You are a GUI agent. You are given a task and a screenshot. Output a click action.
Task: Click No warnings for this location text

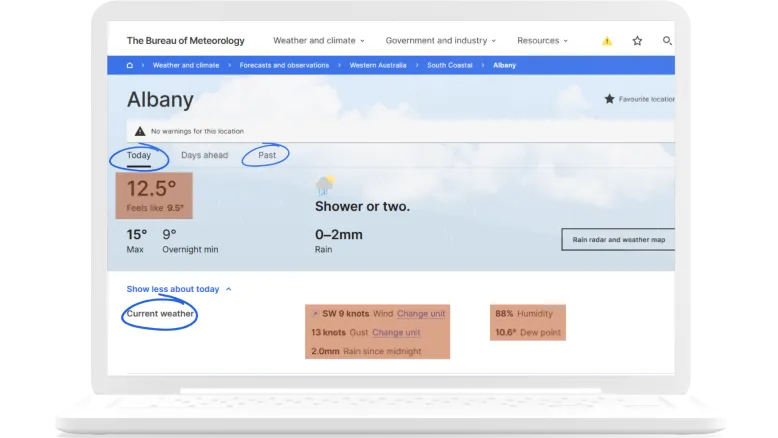click(197, 131)
